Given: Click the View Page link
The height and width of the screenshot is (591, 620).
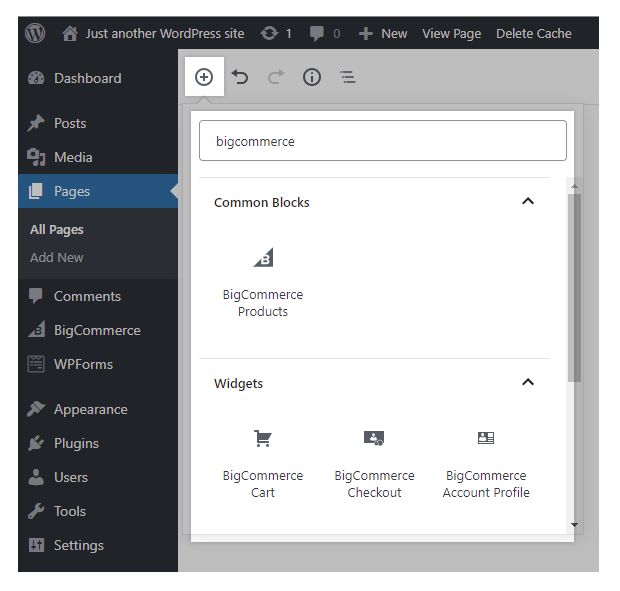Looking at the screenshot, I should 451,33.
